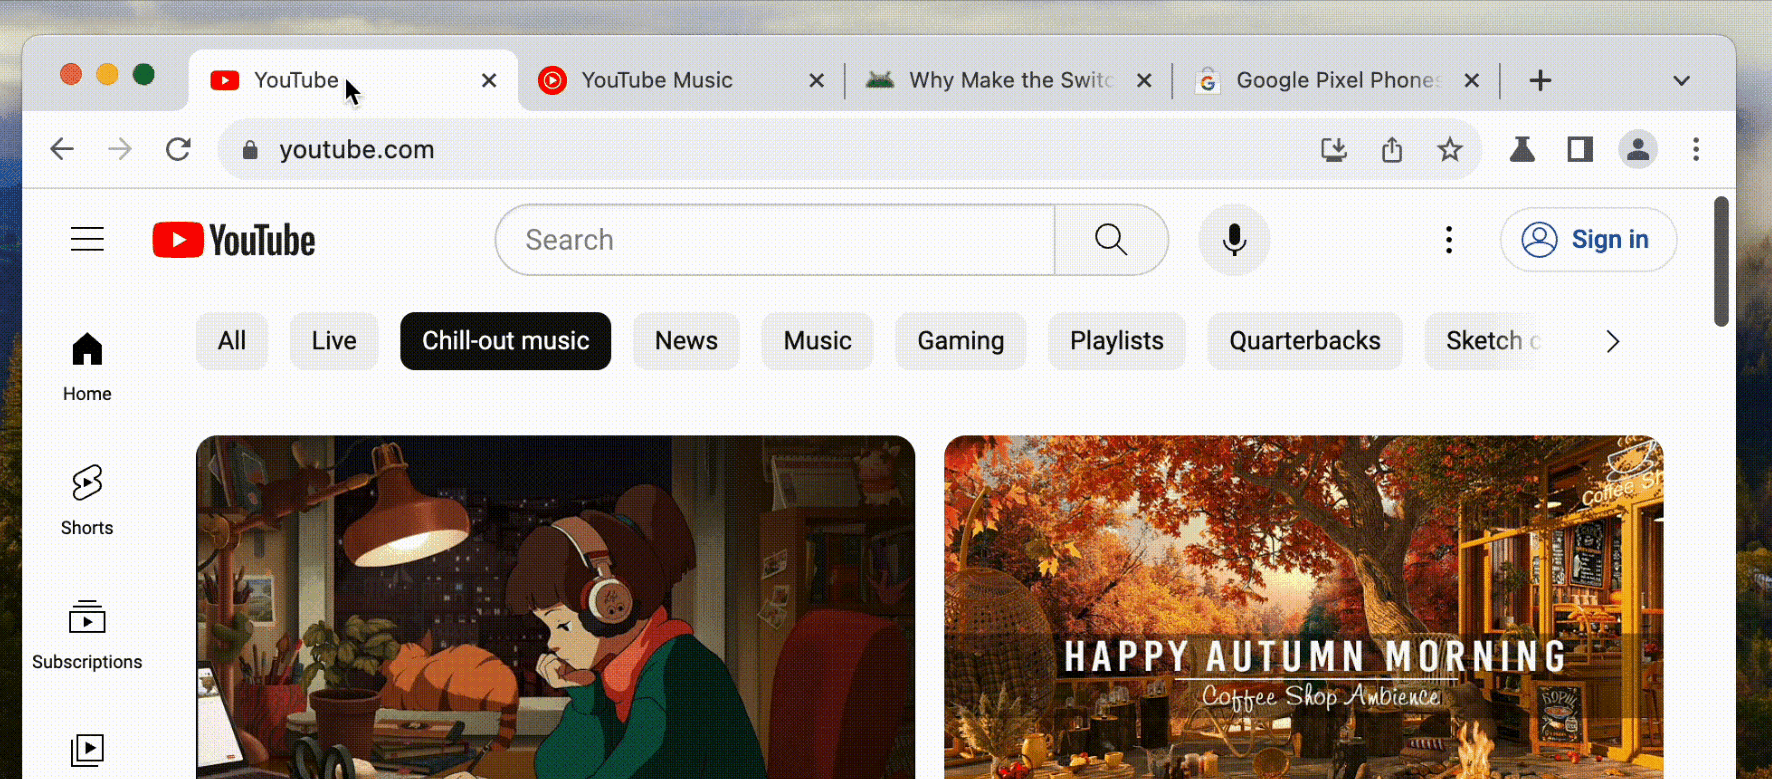This screenshot has width=1772, height=779.
Task: Close the YouTube Music tab
Action: (x=817, y=80)
